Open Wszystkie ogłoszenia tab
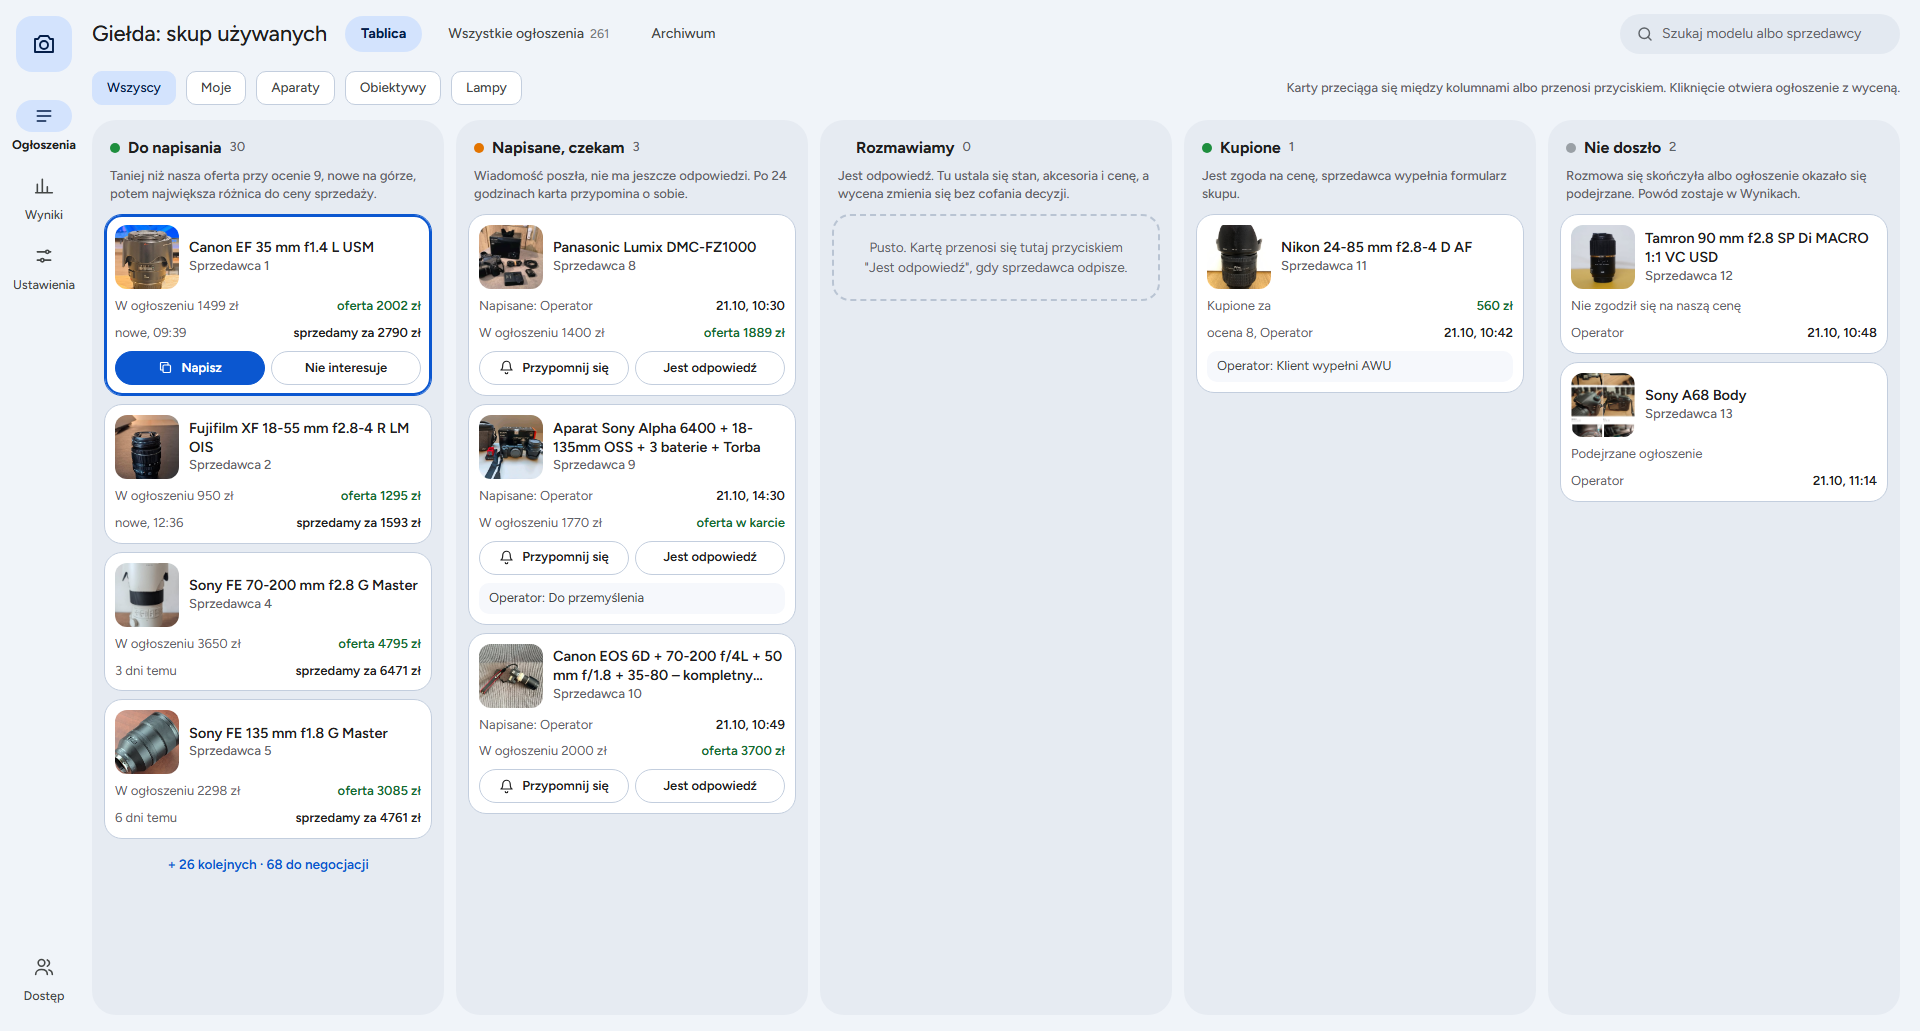1920x1031 pixels. tap(528, 34)
